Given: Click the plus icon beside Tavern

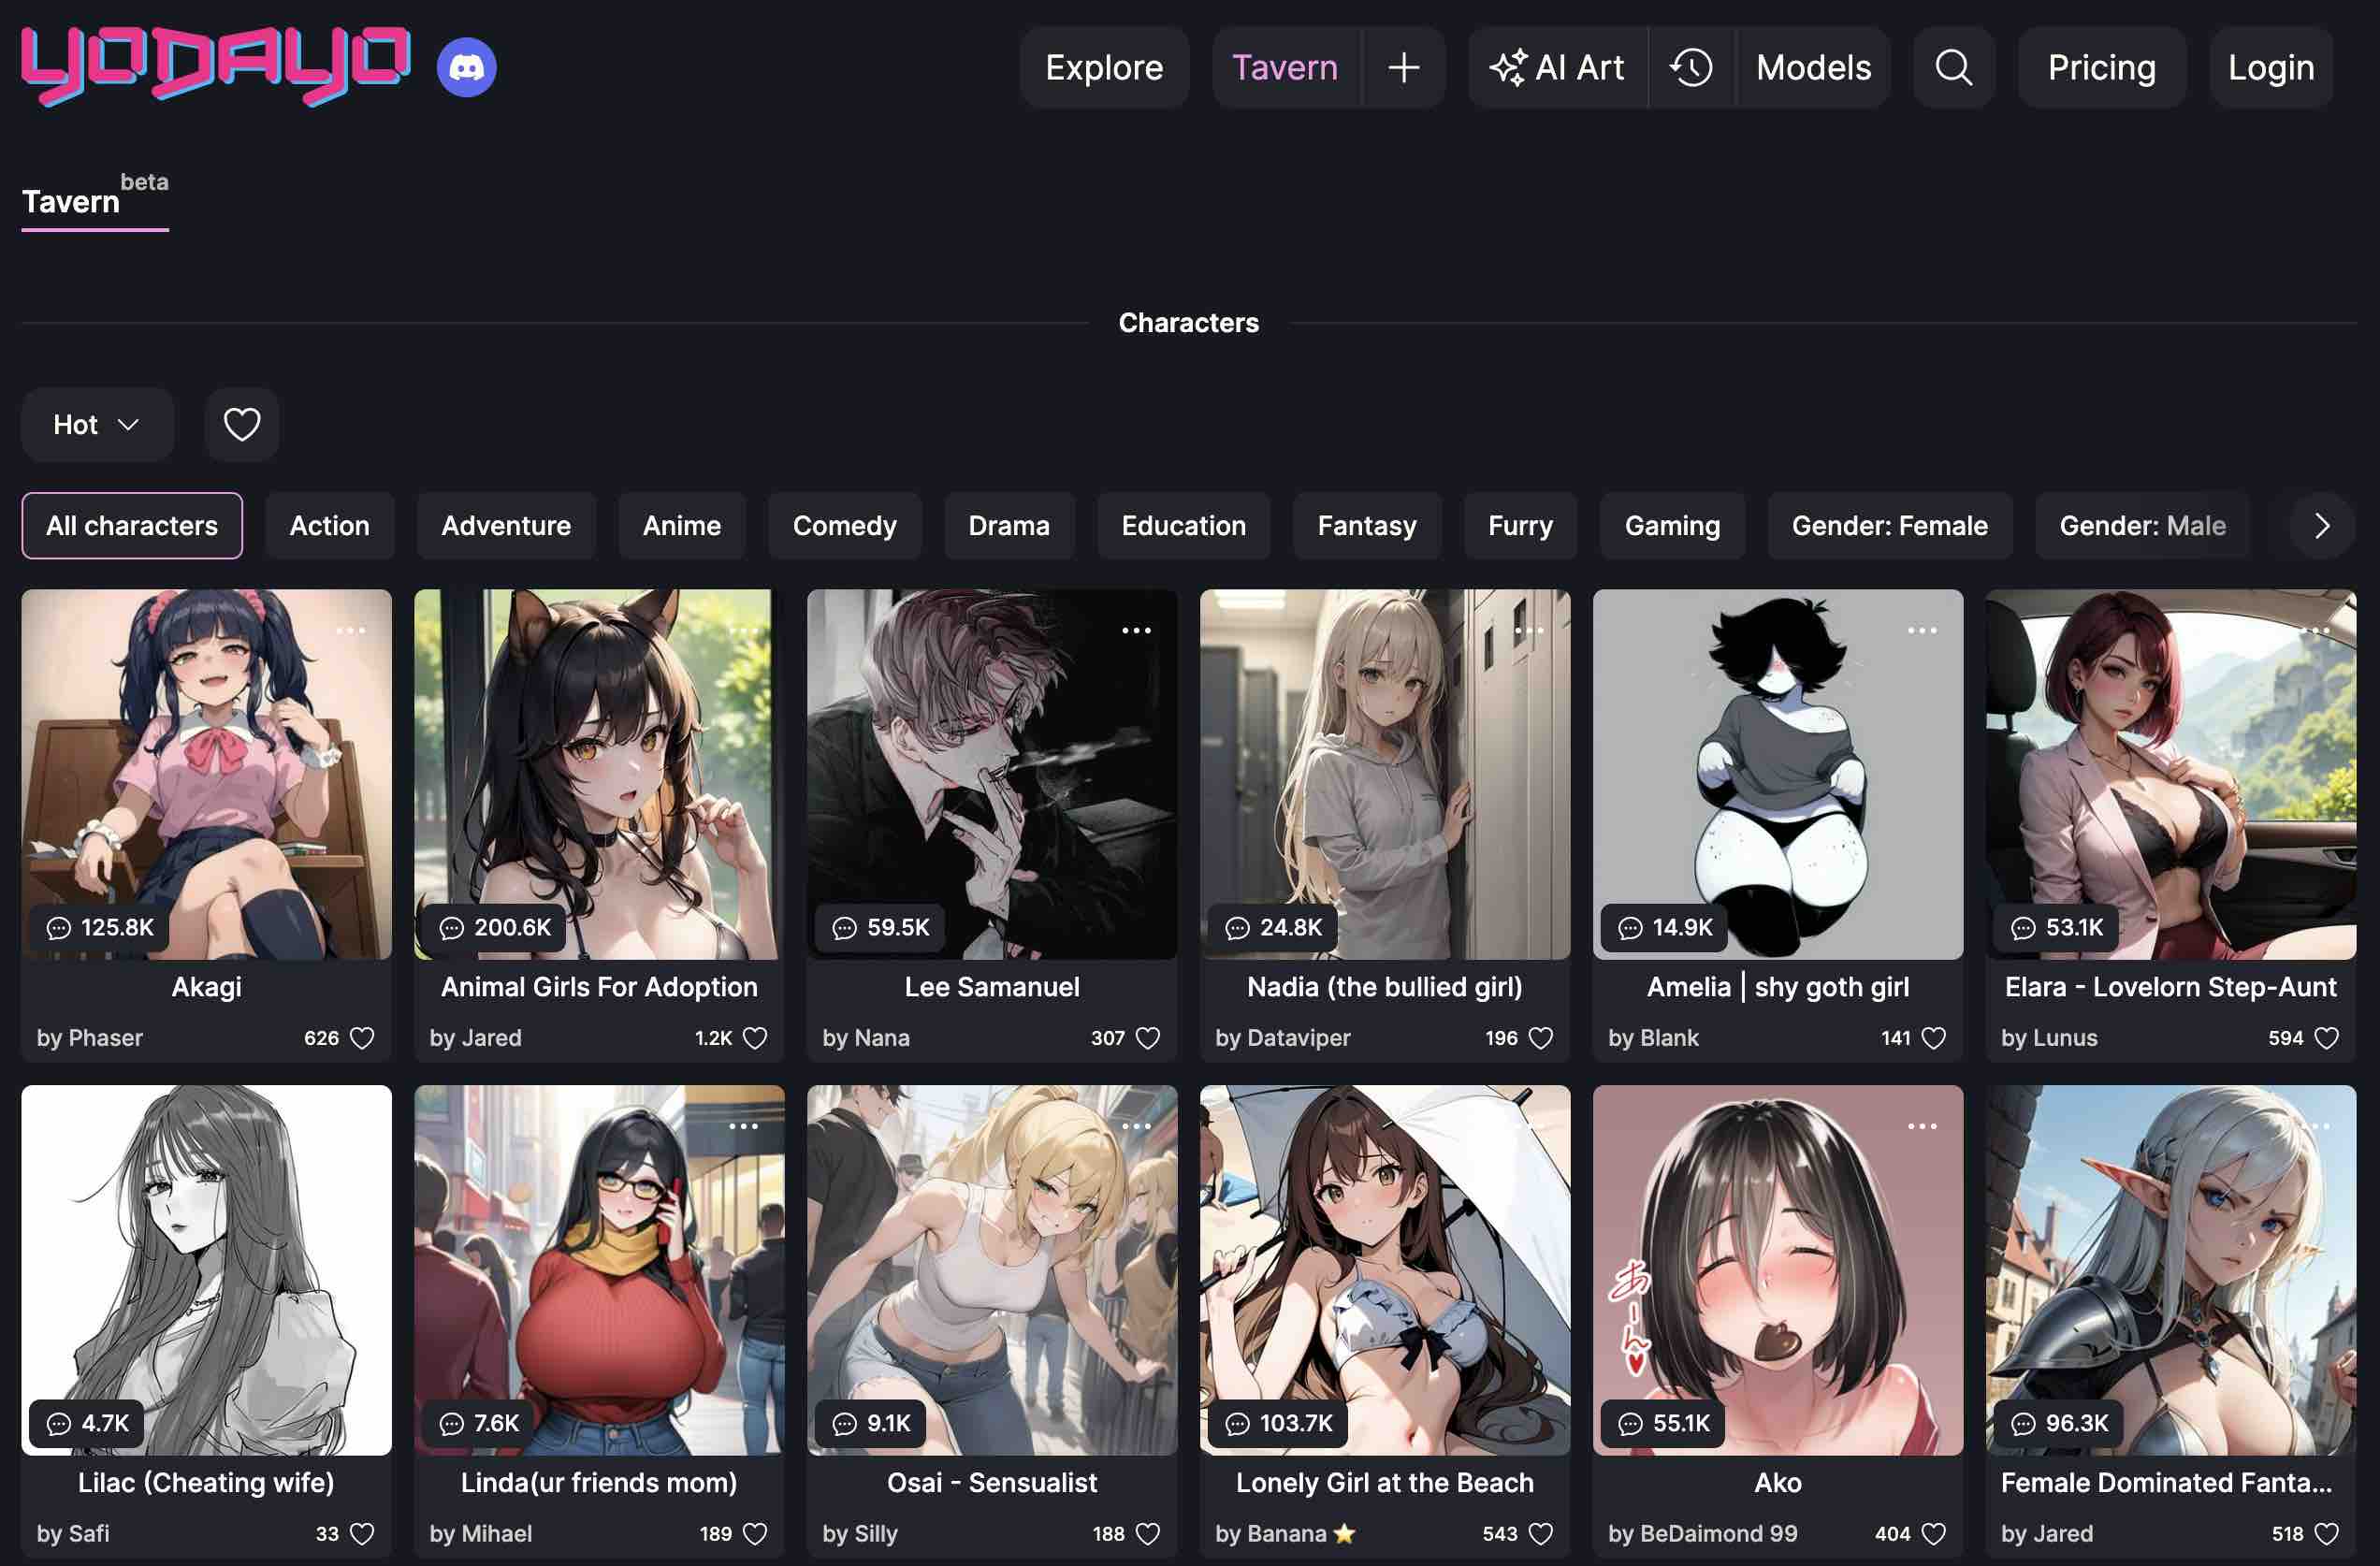Looking at the screenshot, I should pos(1403,67).
